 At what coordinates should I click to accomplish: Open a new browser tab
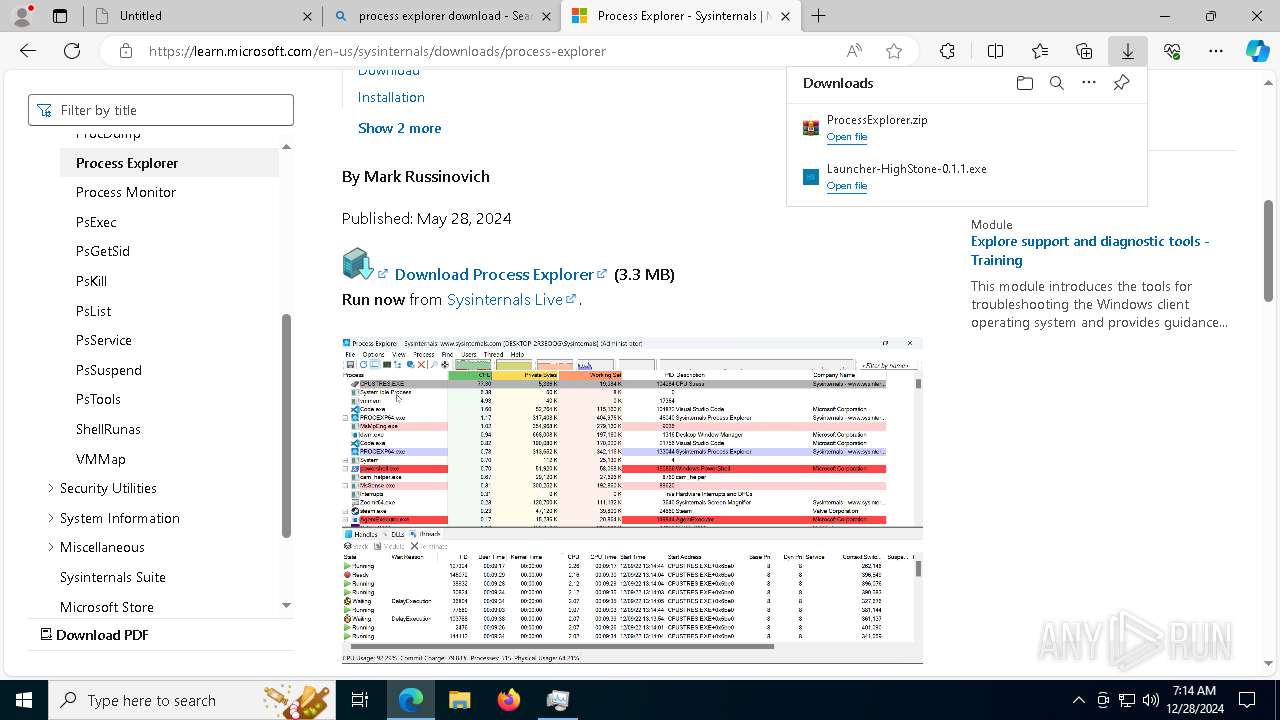coord(818,16)
